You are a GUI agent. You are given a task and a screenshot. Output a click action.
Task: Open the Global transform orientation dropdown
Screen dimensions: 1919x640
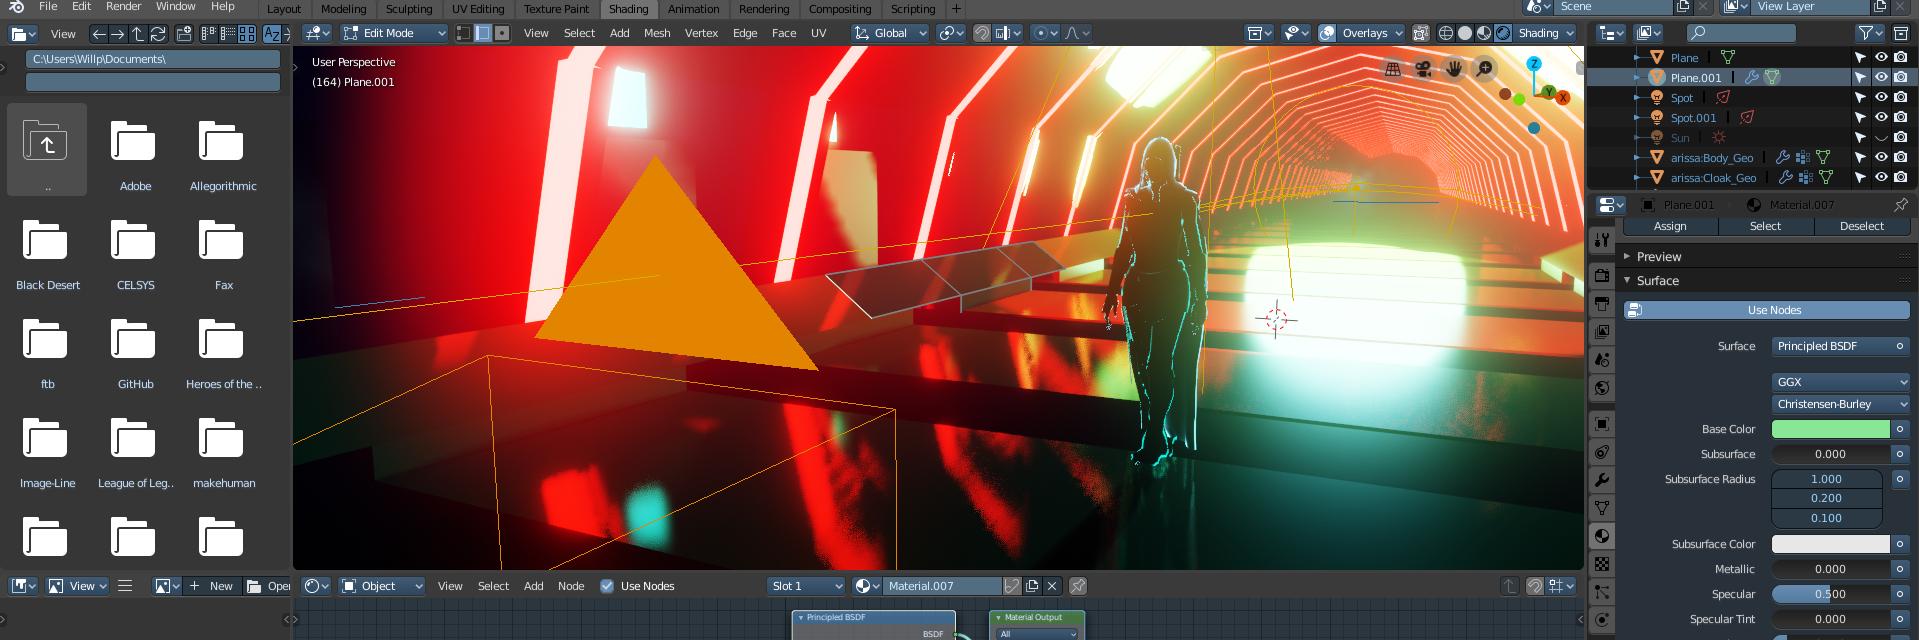(x=890, y=33)
